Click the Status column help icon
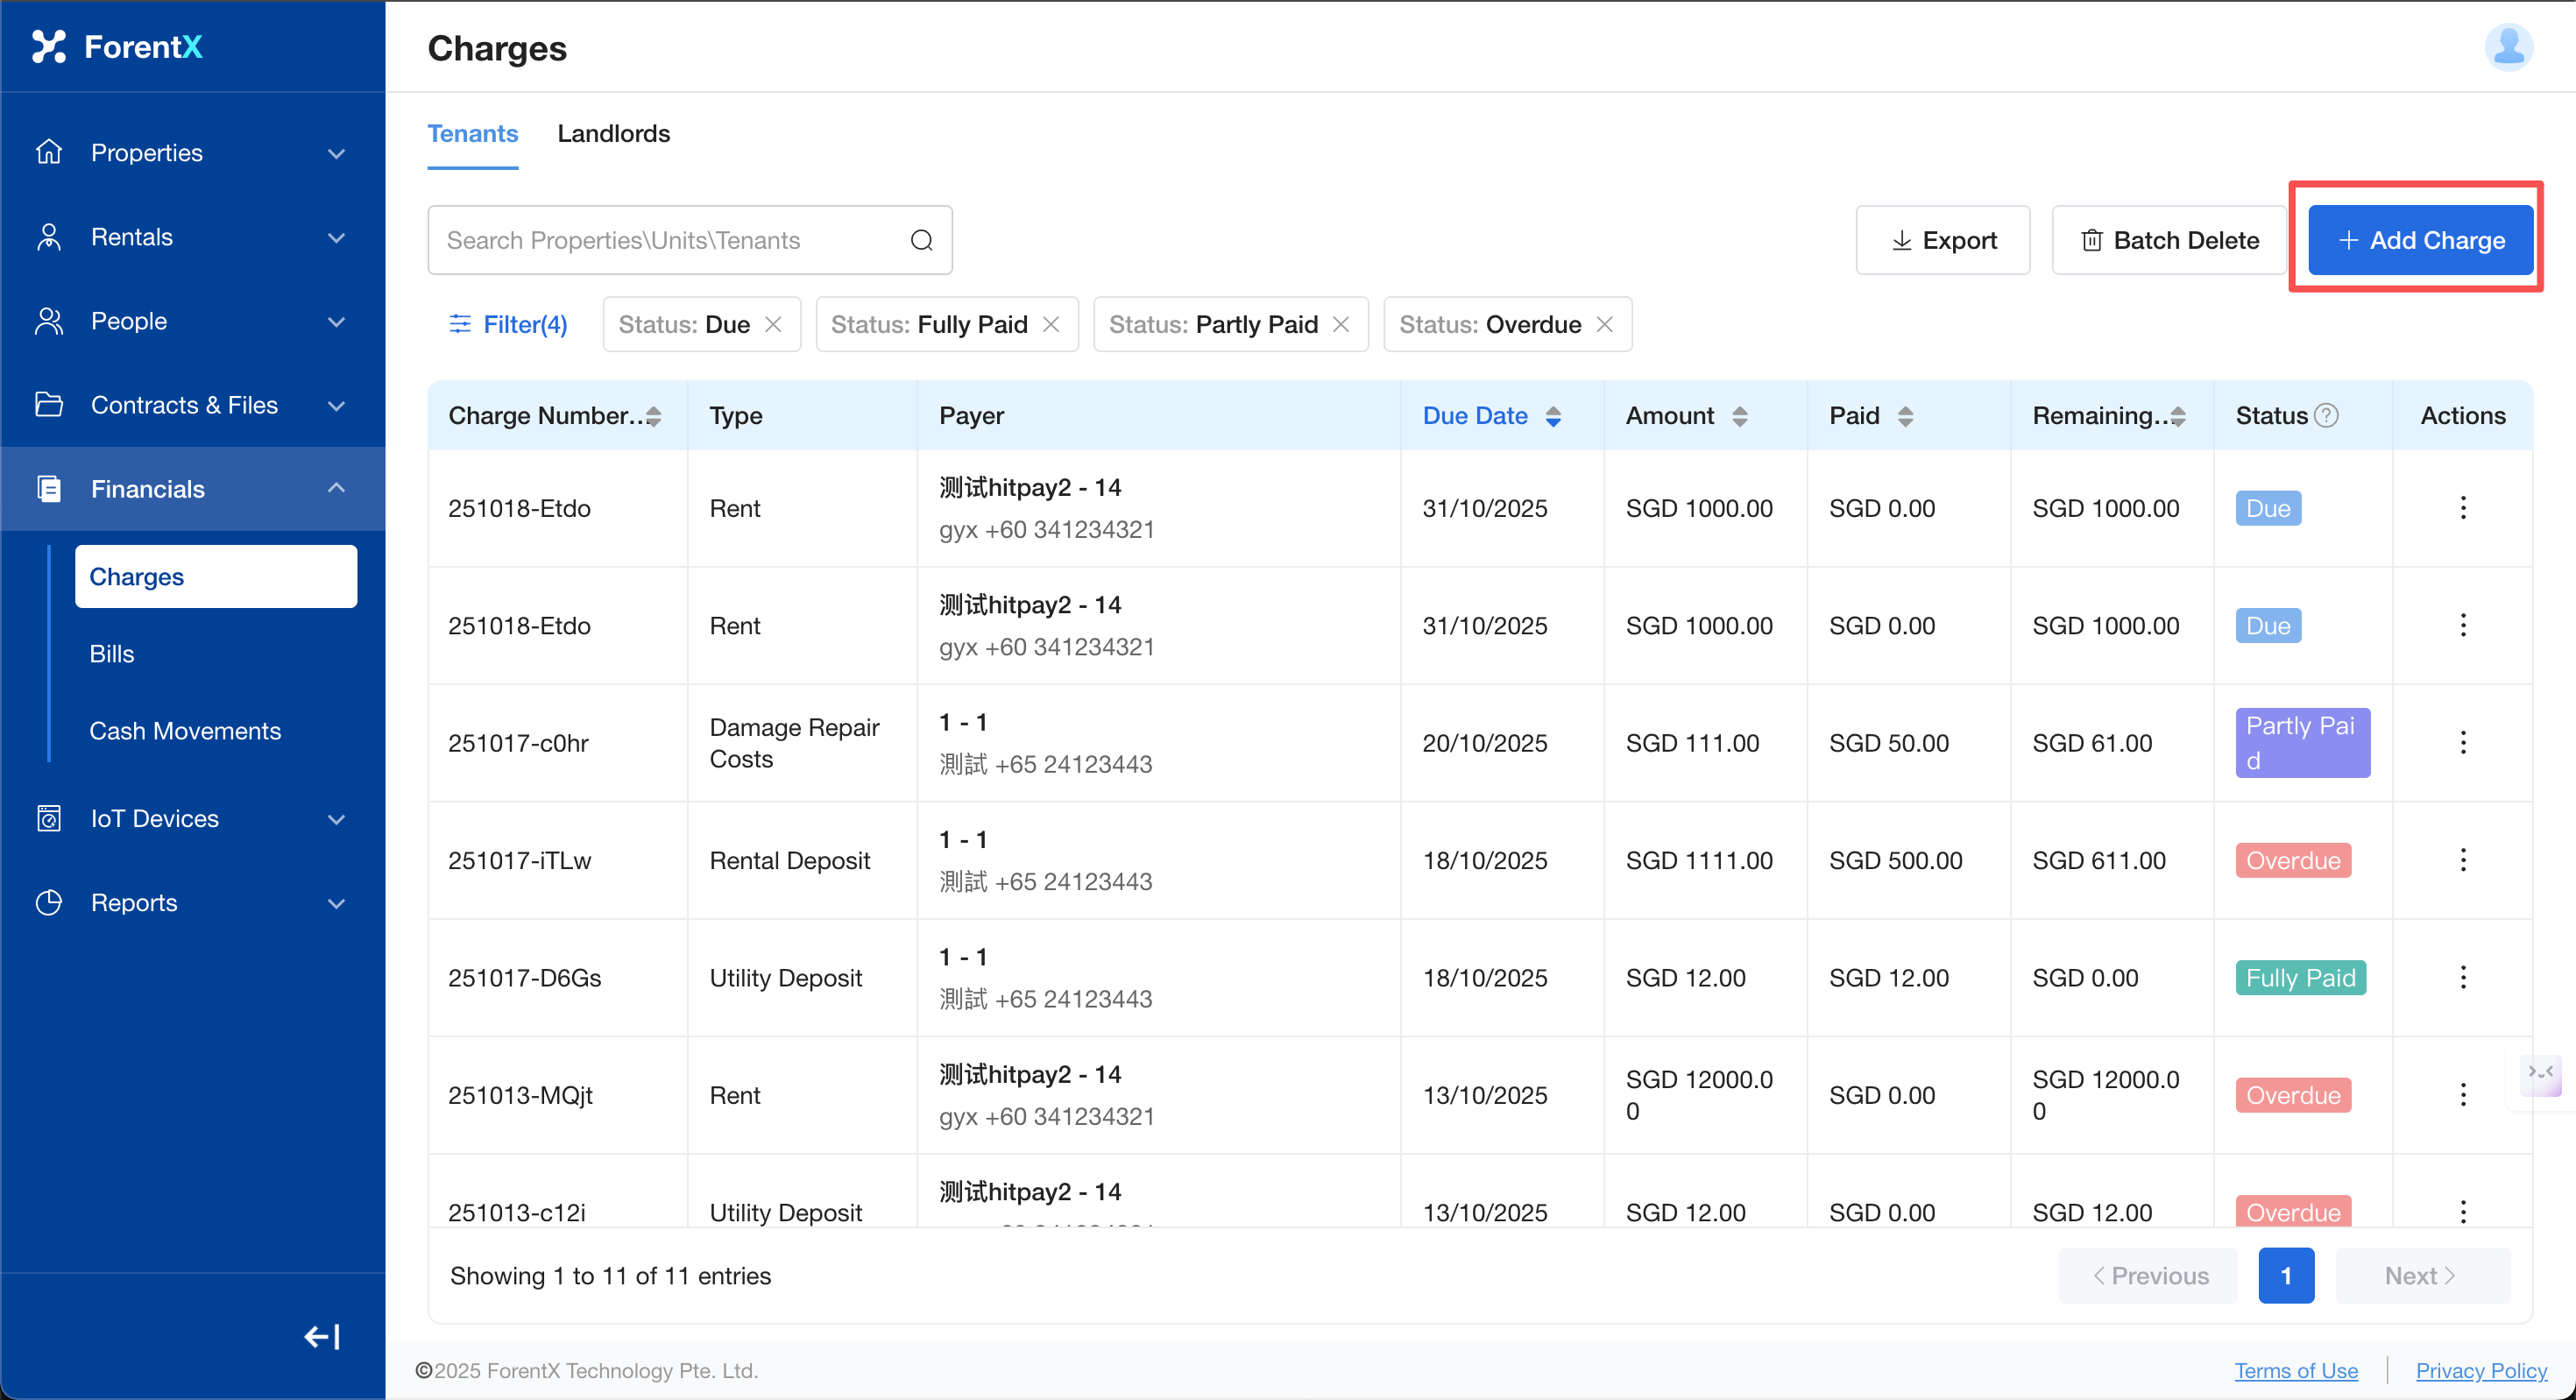2576x1400 pixels. pyautogui.click(x=2326, y=415)
